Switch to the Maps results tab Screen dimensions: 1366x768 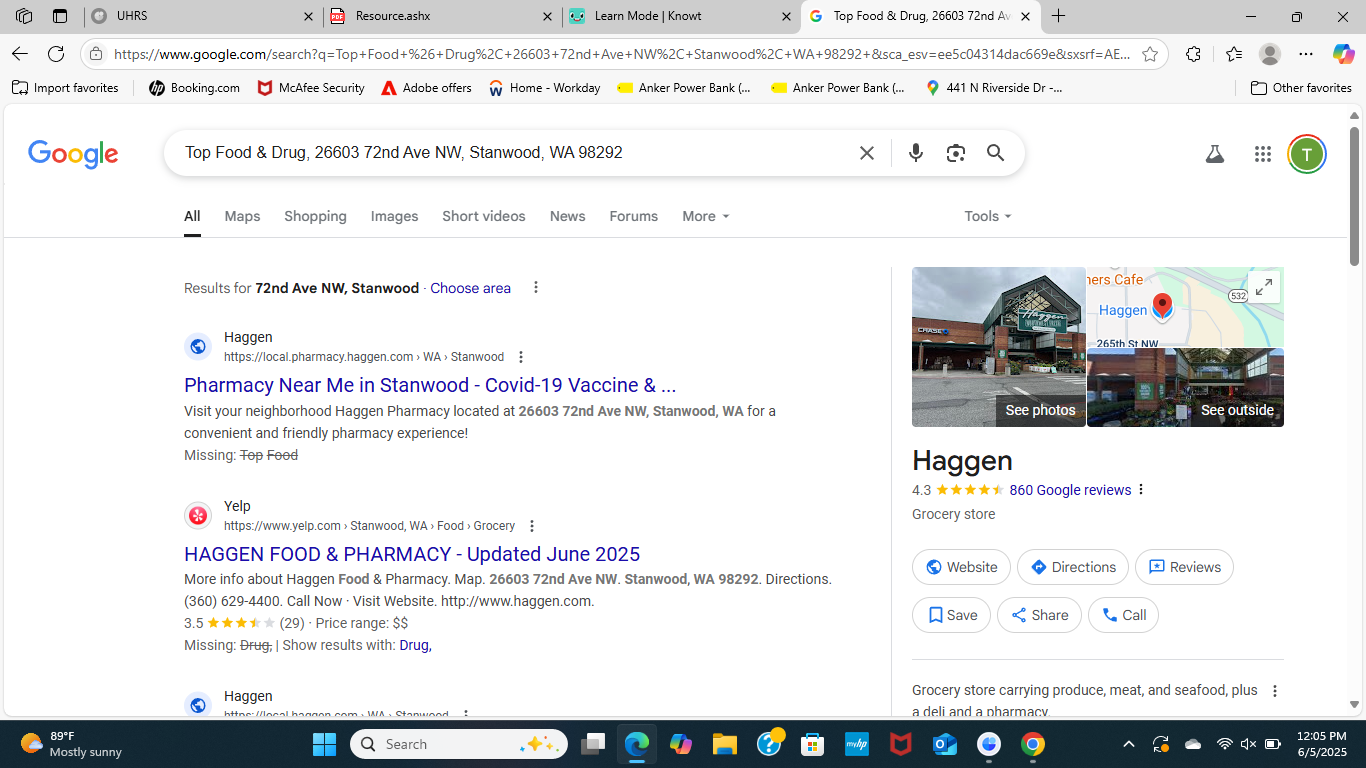pos(242,216)
